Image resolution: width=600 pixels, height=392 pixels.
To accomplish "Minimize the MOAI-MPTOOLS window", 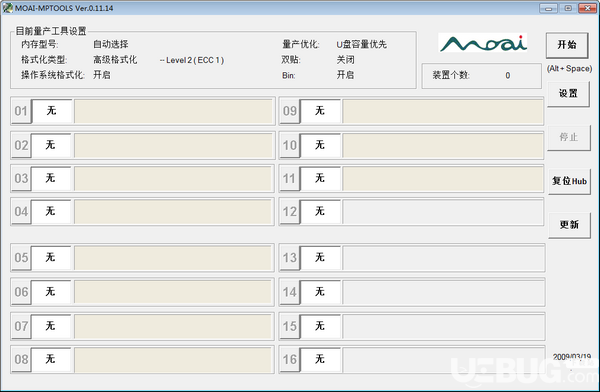I will 548,8.
